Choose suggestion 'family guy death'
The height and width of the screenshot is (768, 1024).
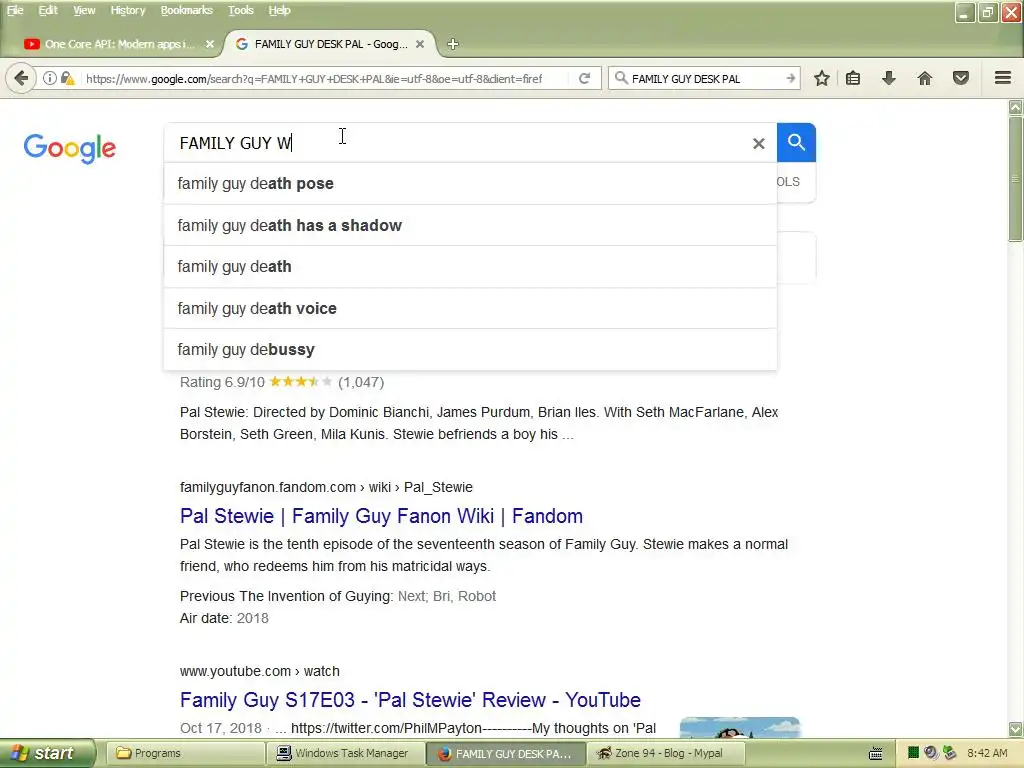pos(470,266)
